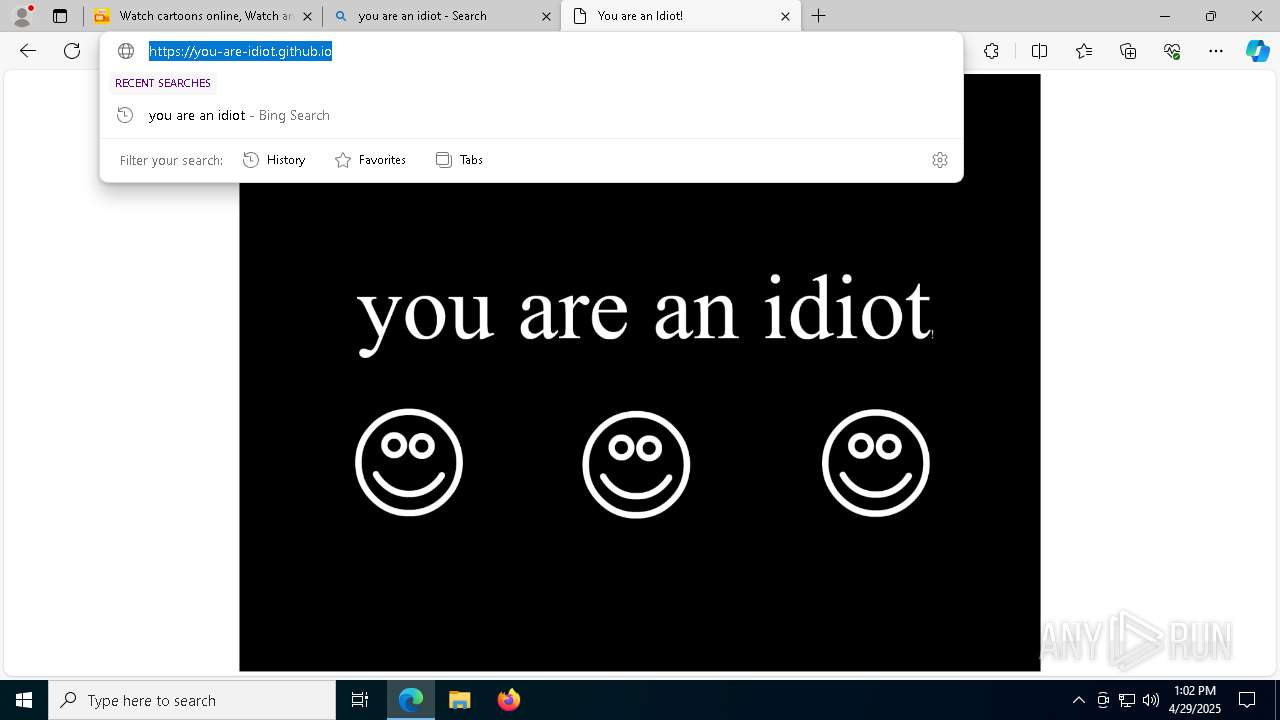Screen dimensions: 1280x720
Task: Click the left smiley face
Action: [409, 462]
